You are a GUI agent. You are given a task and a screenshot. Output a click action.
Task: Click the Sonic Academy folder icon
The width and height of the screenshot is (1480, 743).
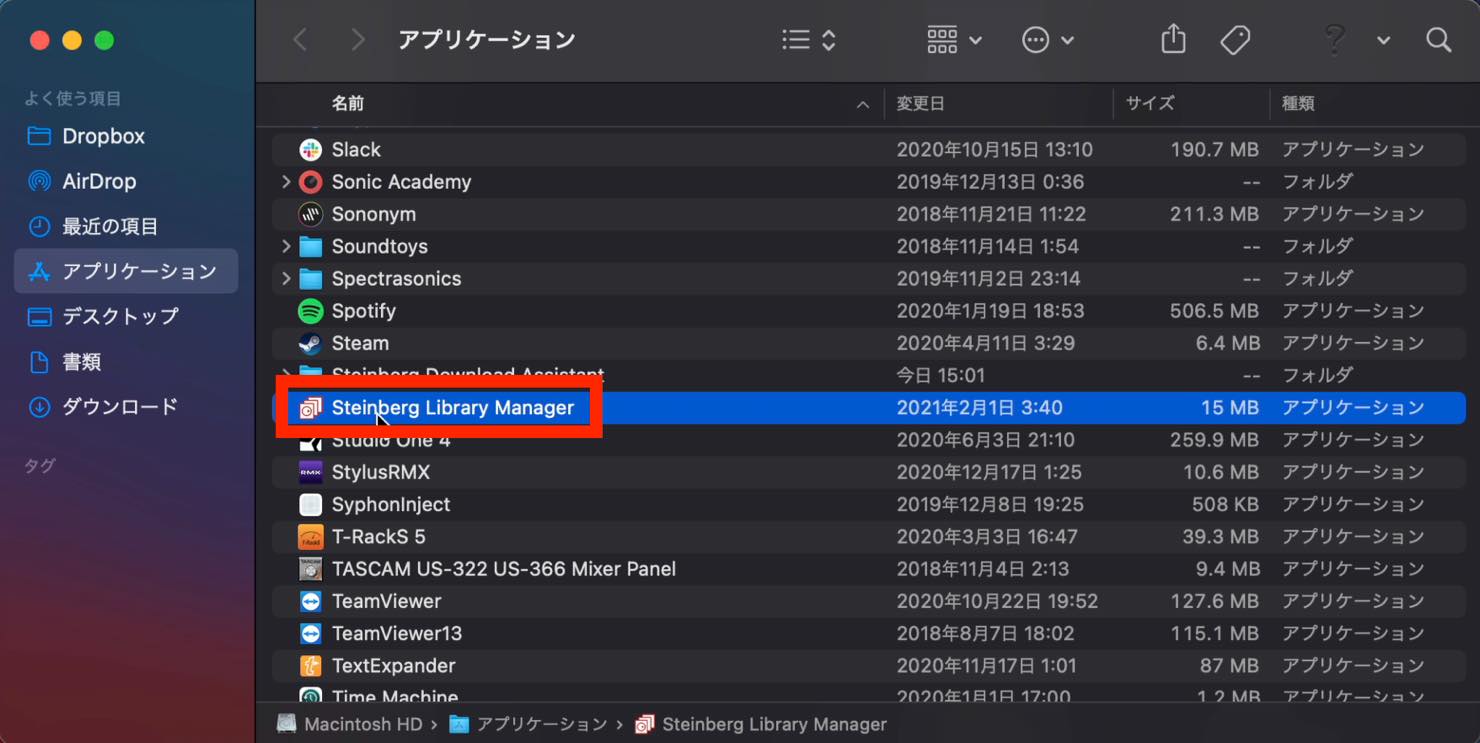(x=311, y=182)
